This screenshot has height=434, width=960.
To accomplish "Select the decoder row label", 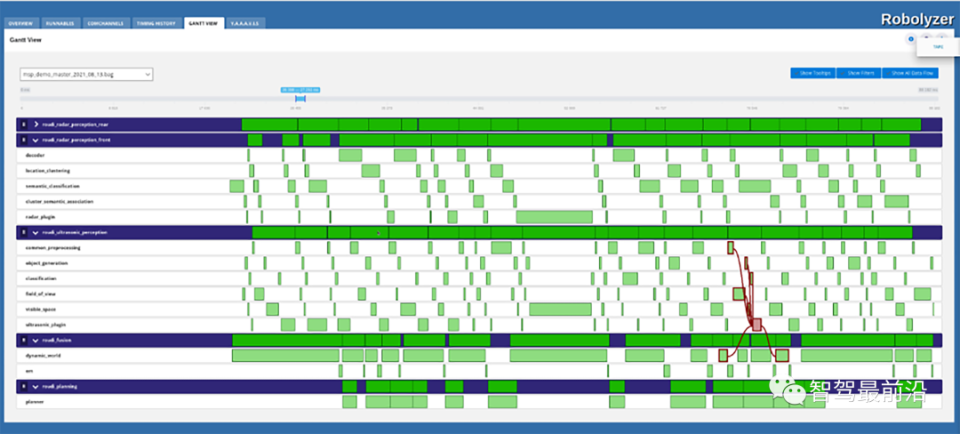I will click(35, 155).
